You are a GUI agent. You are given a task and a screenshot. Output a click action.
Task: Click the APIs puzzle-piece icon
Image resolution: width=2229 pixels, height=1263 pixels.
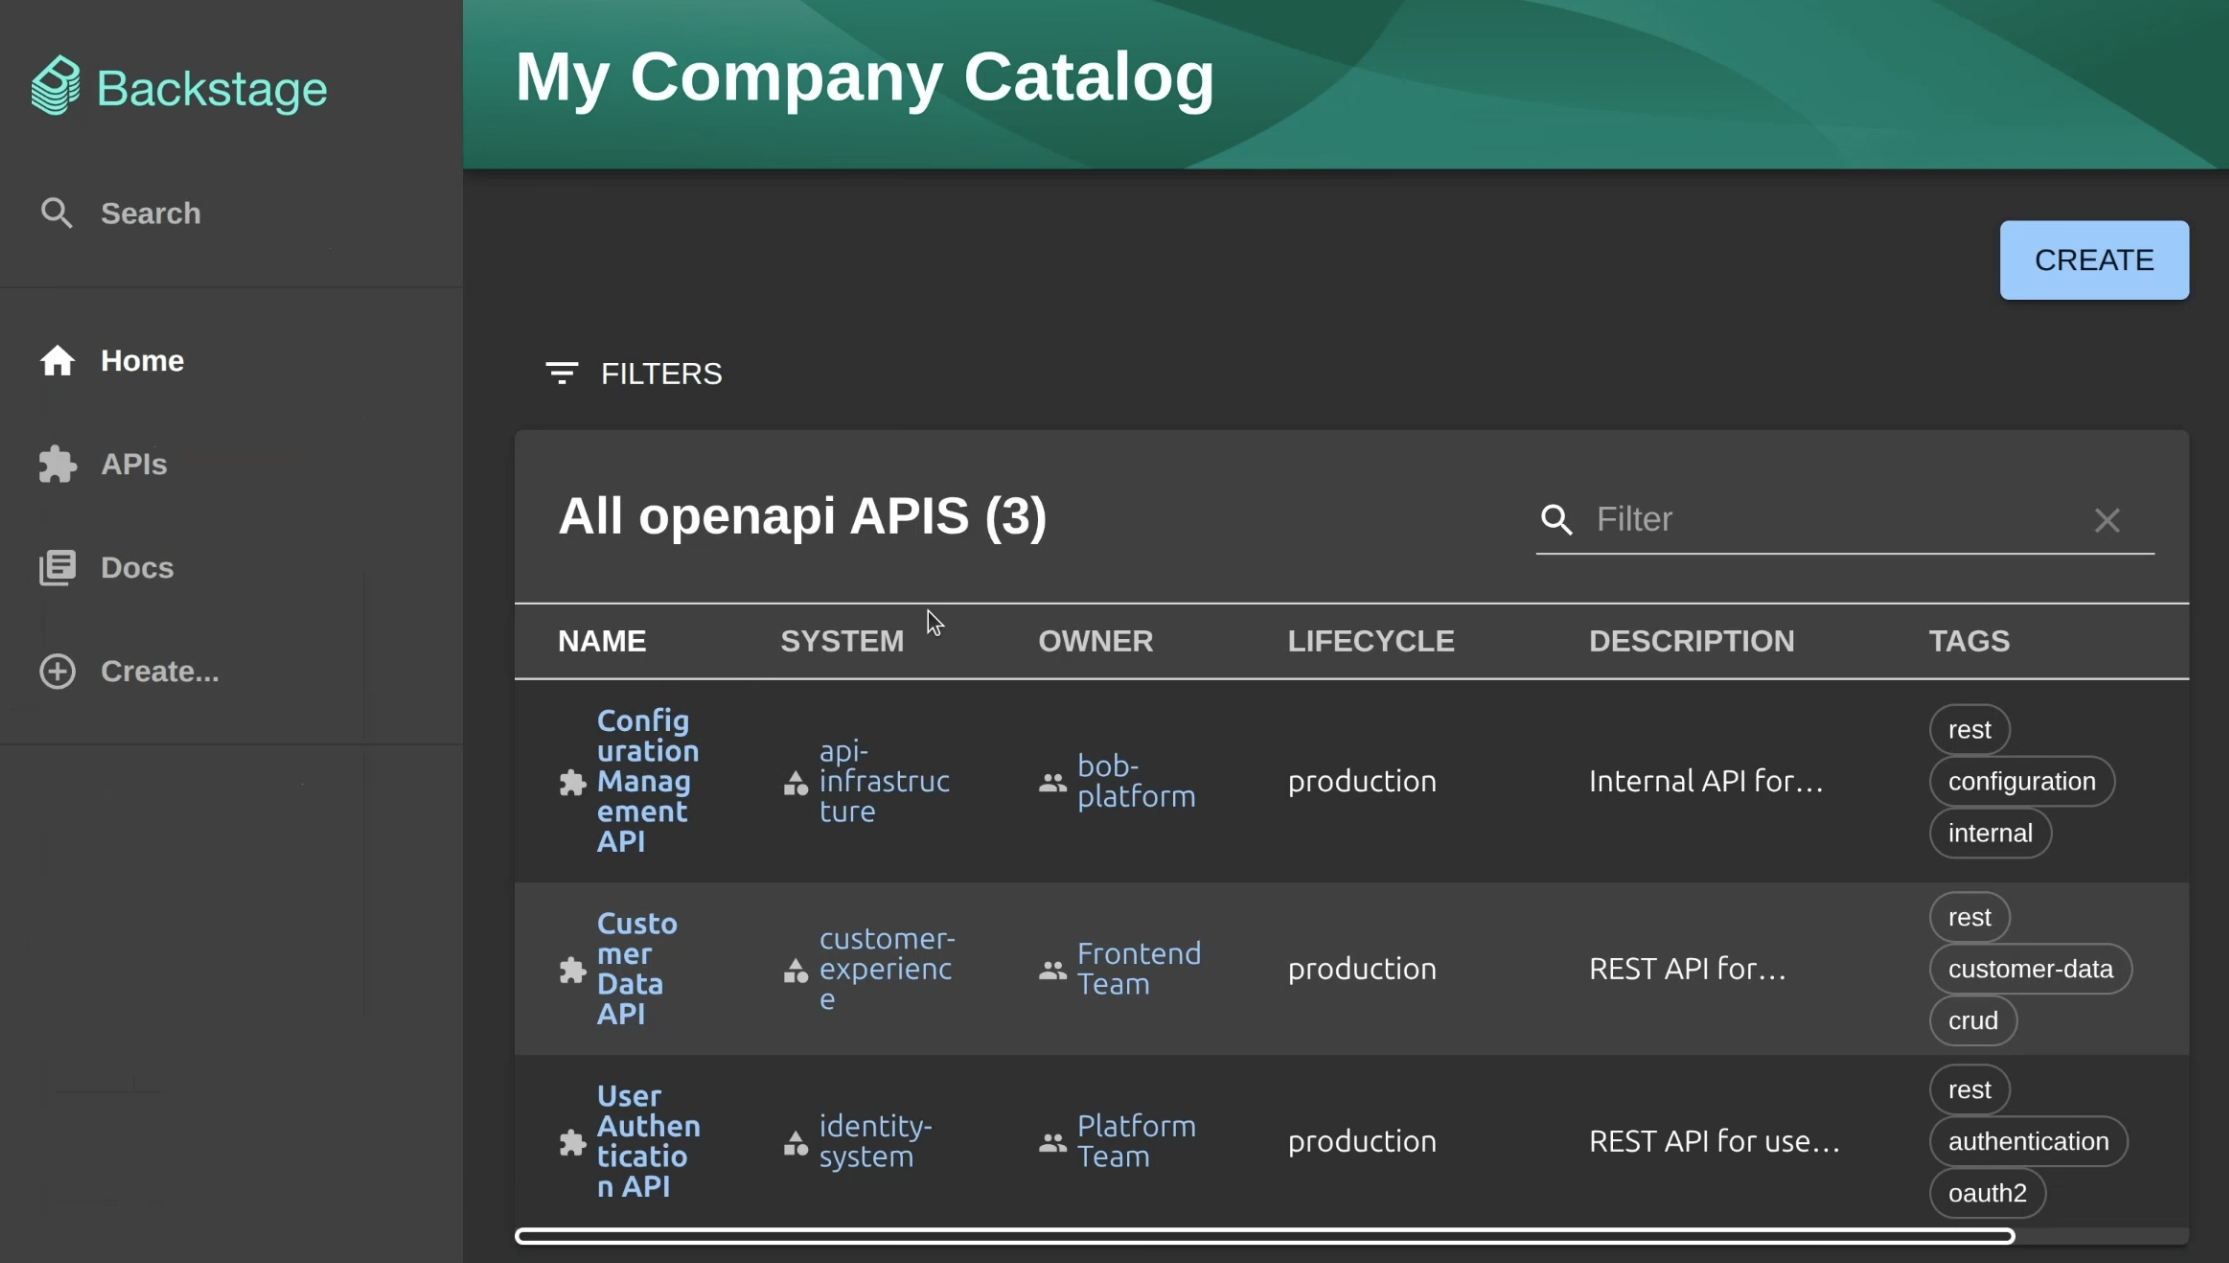pos(57,464)
